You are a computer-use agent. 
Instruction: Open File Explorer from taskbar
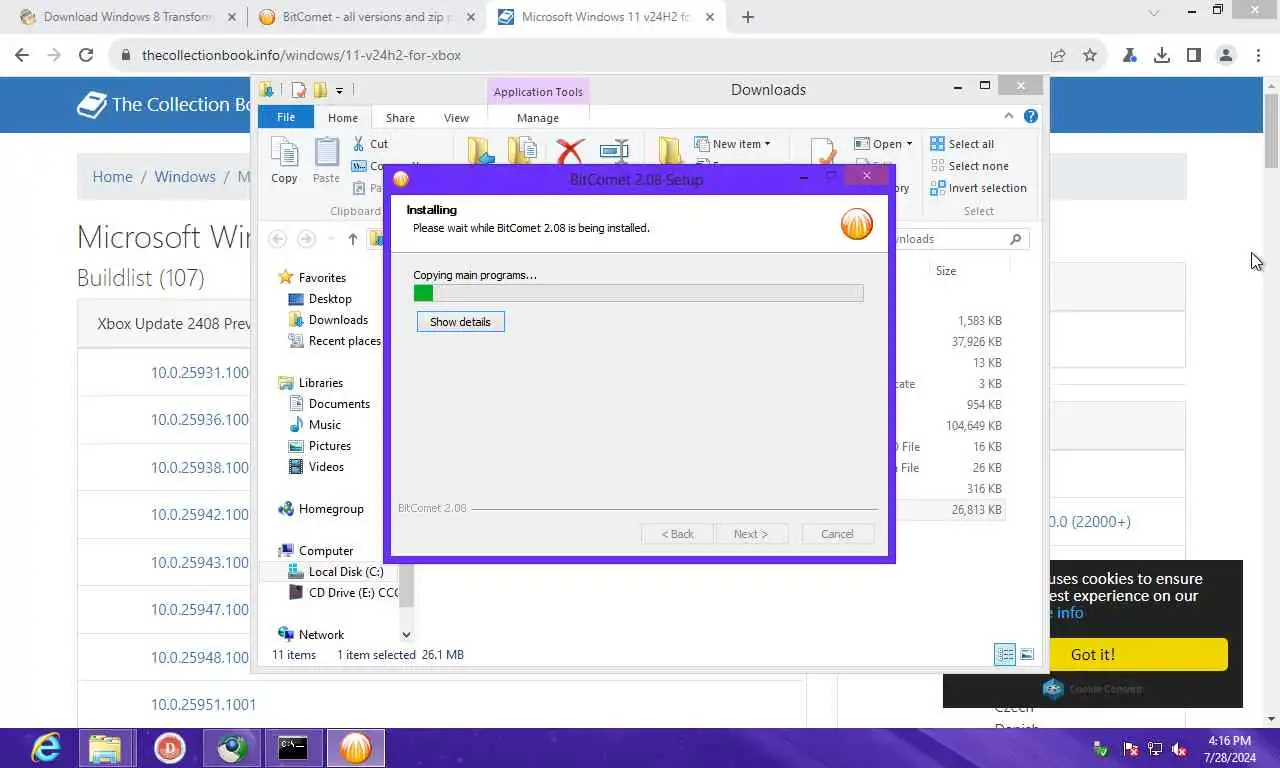(105, 748)
